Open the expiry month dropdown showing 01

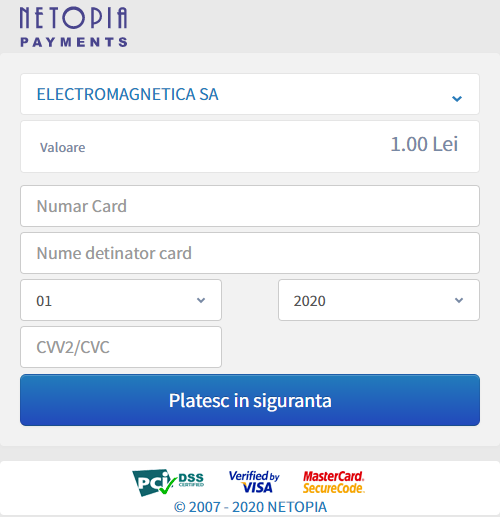point(121,300)
